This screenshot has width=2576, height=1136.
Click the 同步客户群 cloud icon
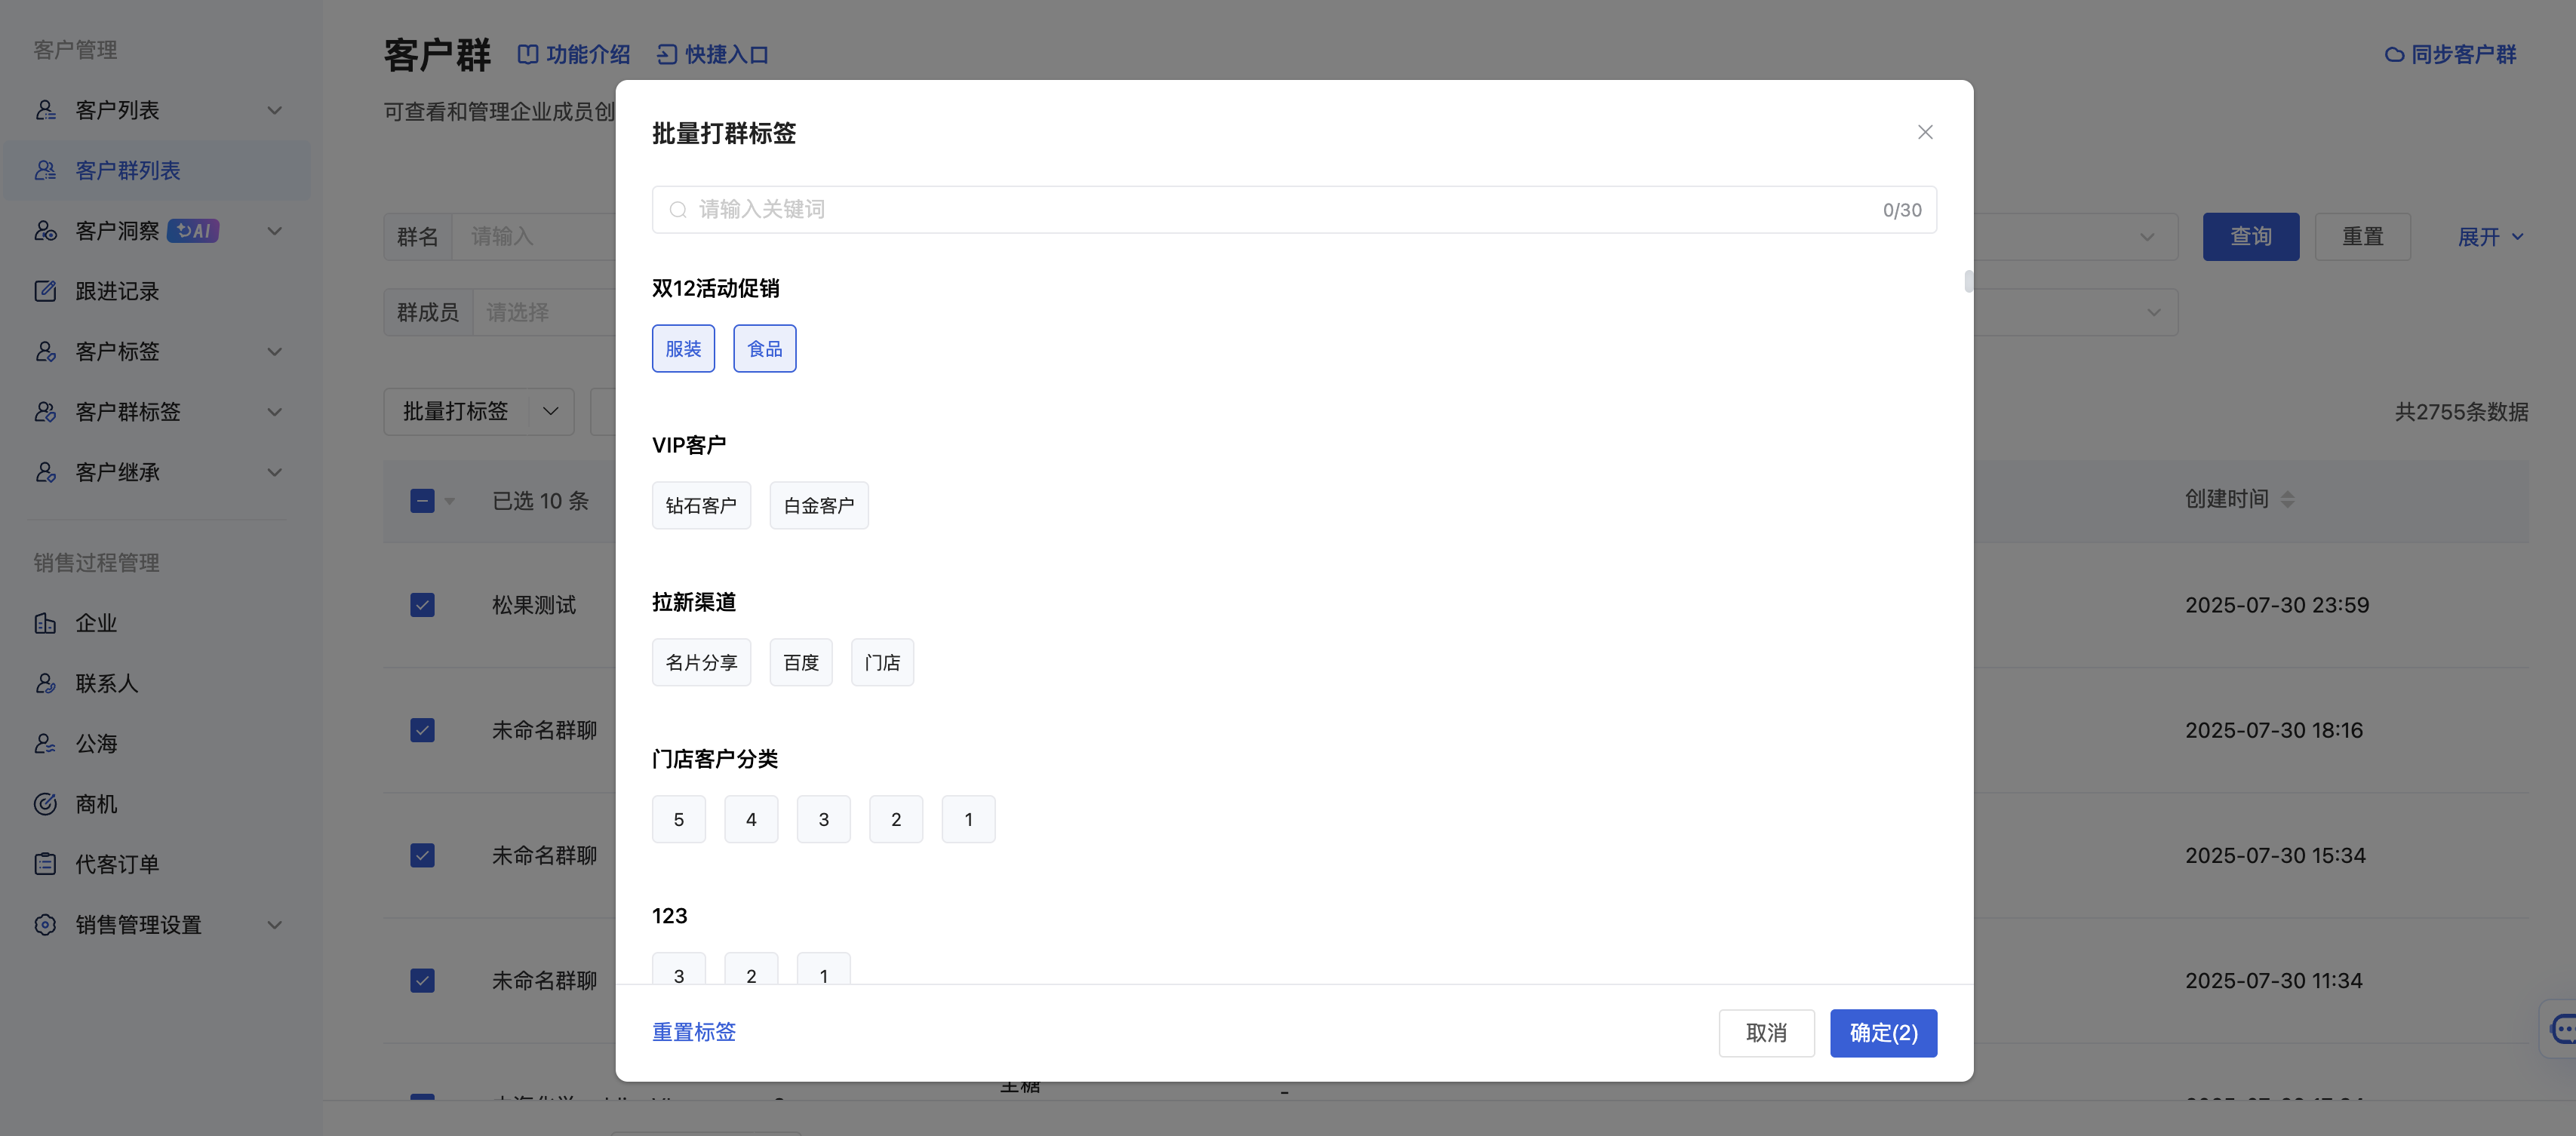(2394, 55)
